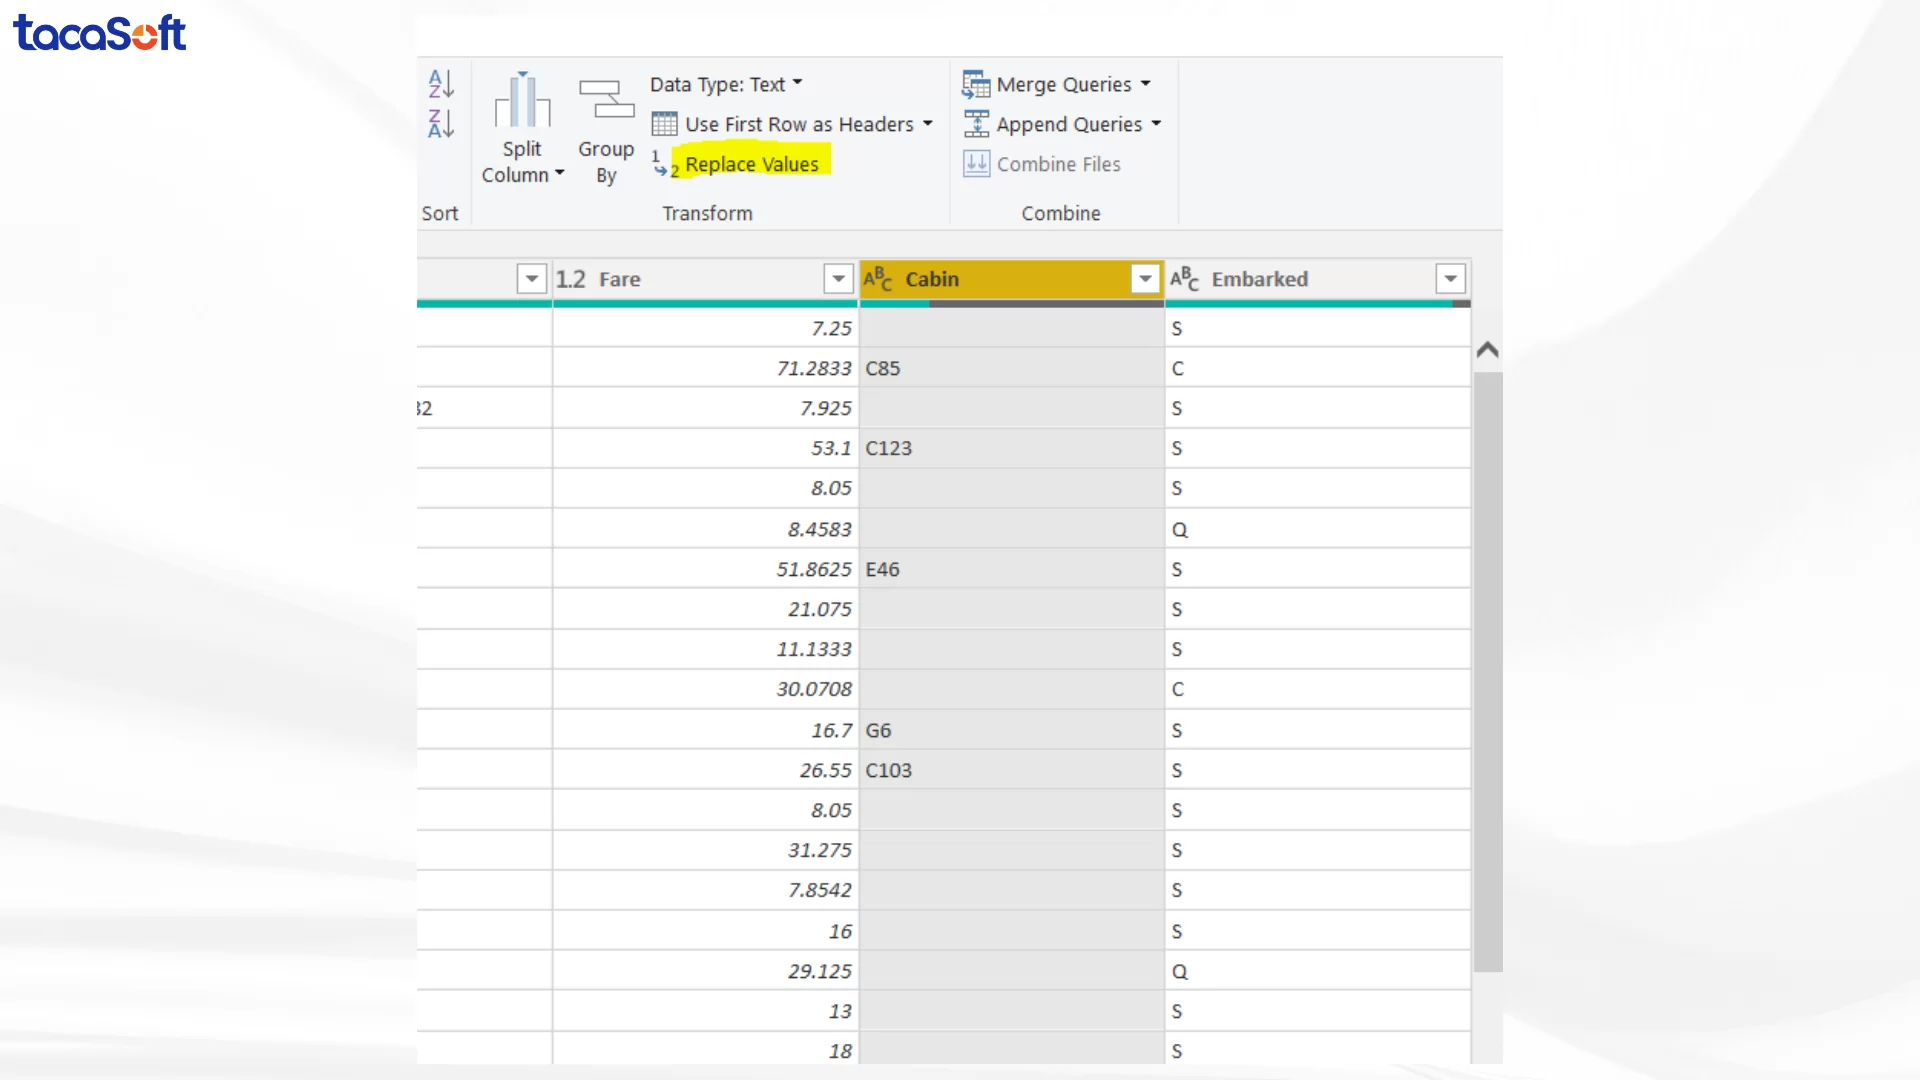1920x1080 pixels.
Task: Open the Group By tool
Action: [x=606, y=132]
